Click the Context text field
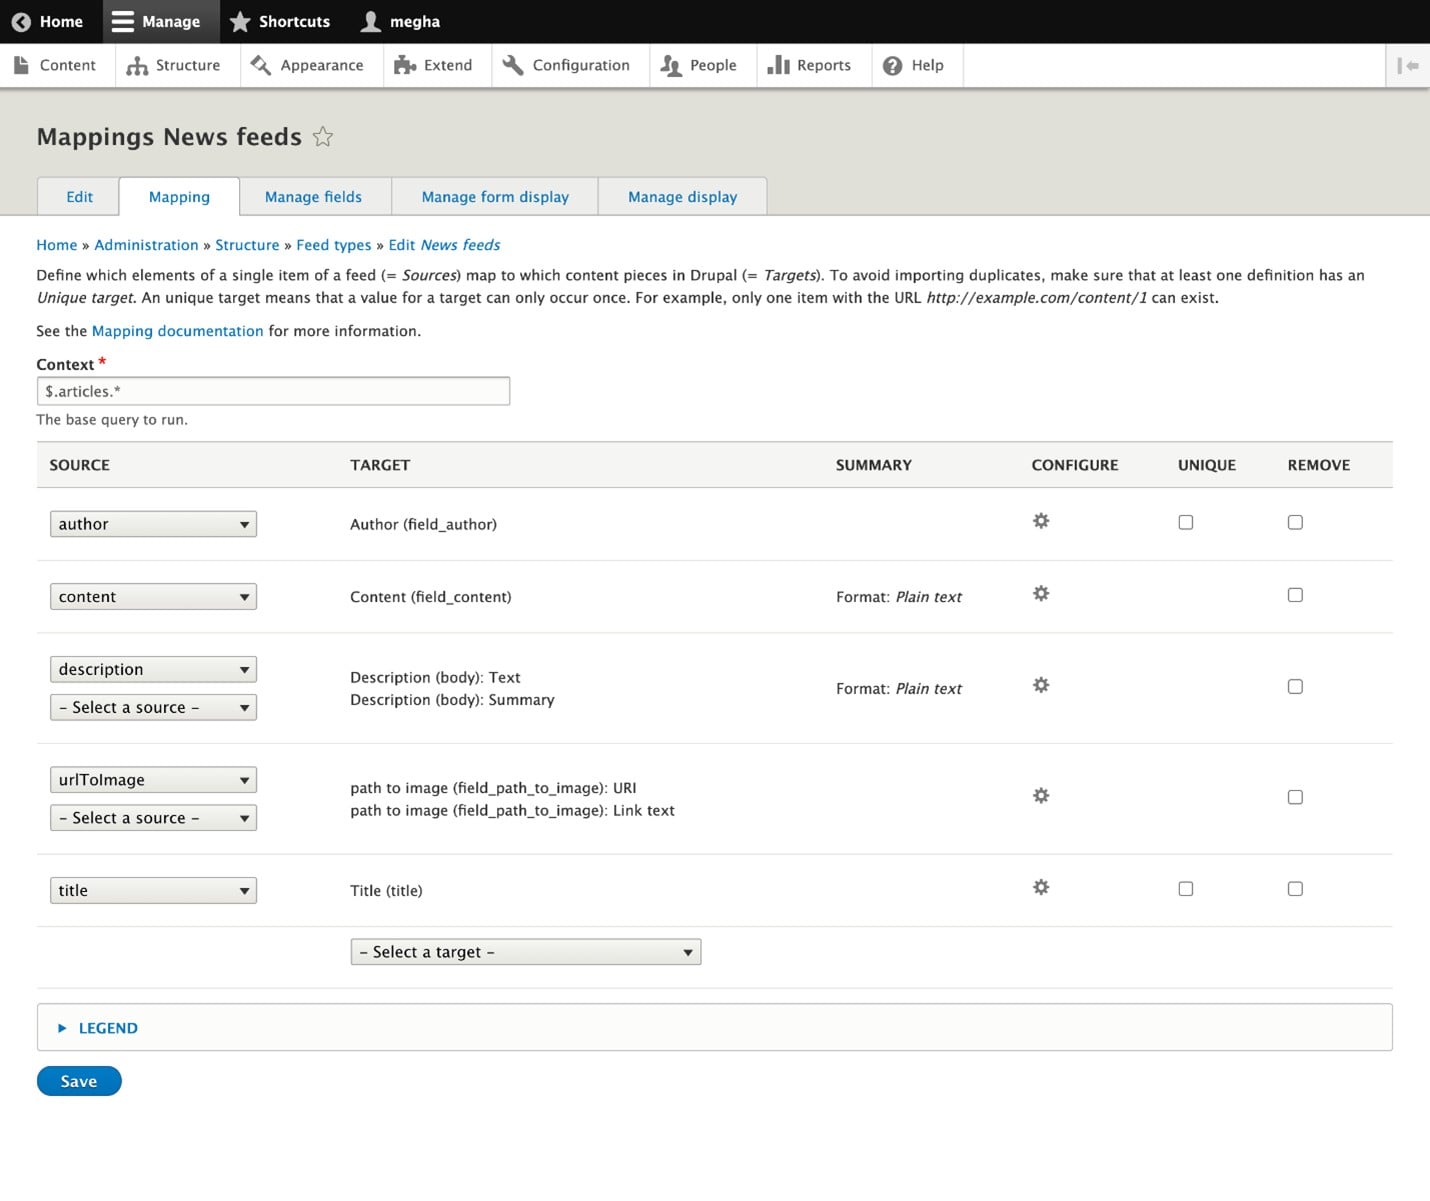 click(x=273, y=391)
